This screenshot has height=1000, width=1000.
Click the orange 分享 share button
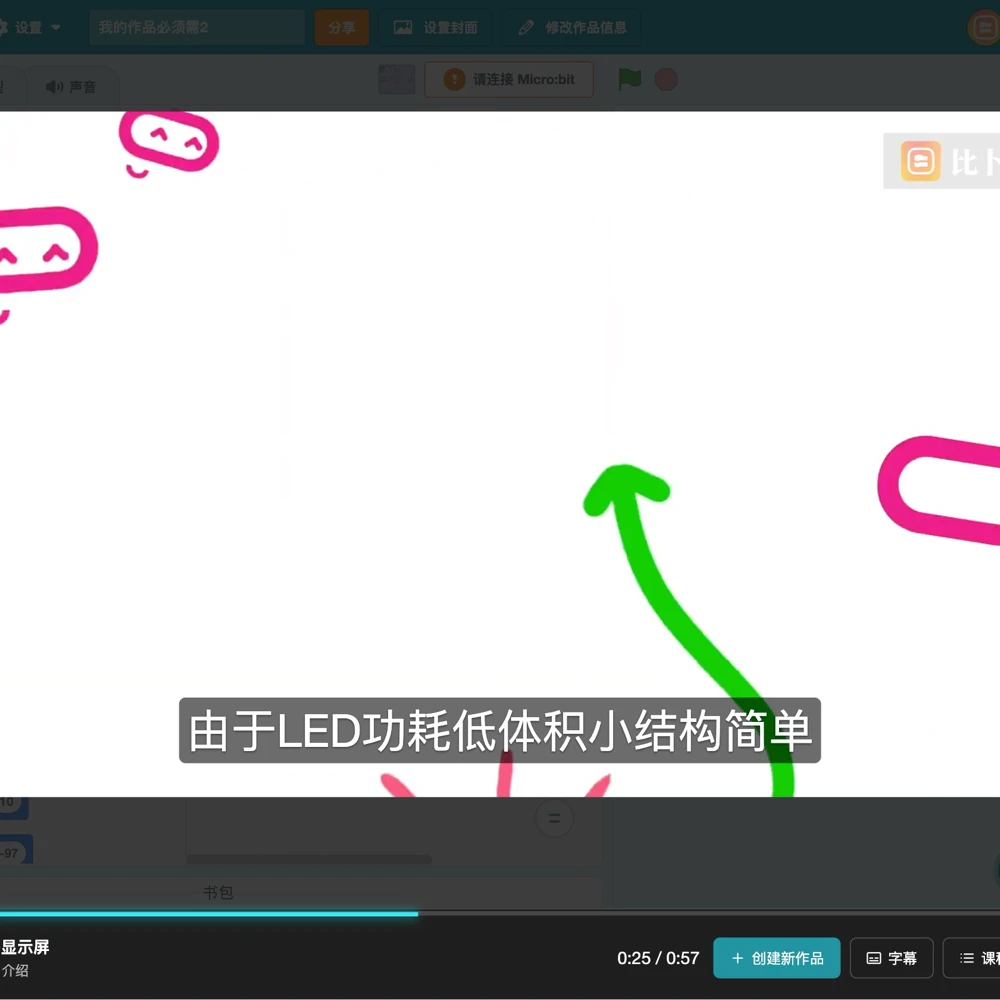pos(341,27)
